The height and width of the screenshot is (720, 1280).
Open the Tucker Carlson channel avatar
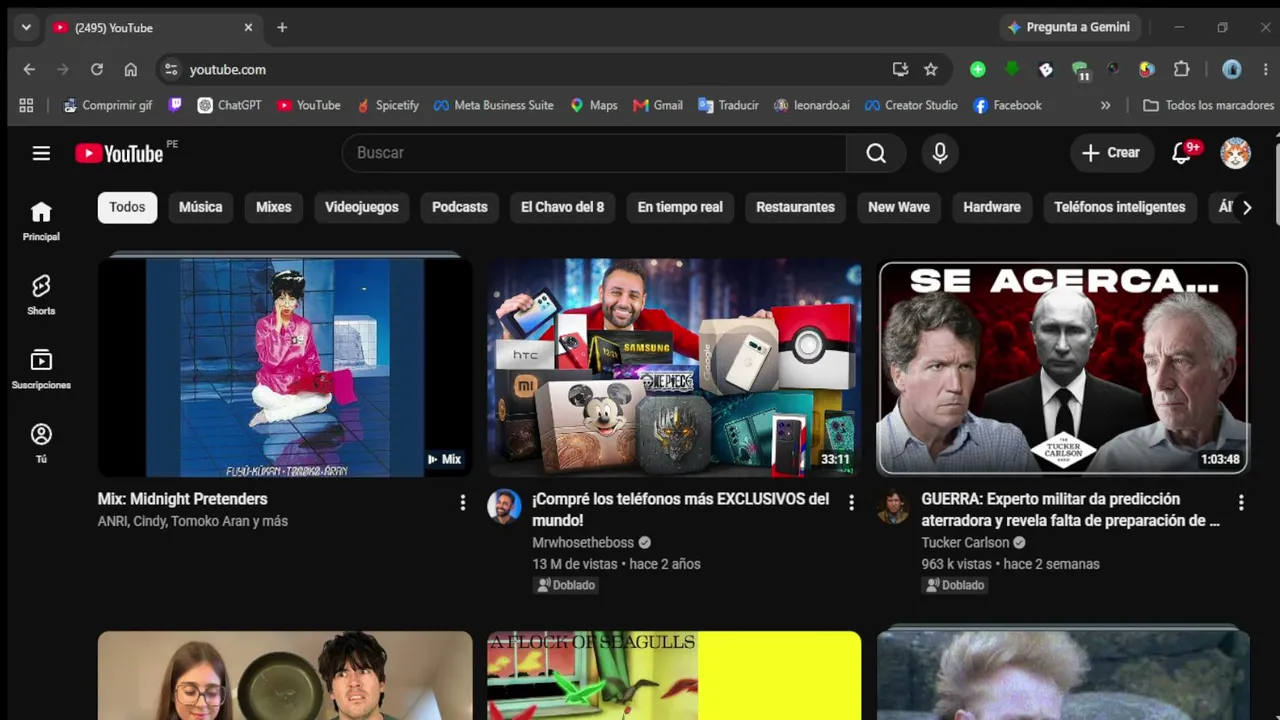893,506
